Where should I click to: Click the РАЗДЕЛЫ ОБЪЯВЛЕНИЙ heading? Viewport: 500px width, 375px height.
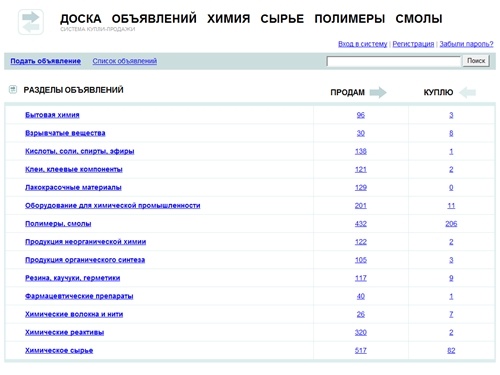(x=73, y=90)
